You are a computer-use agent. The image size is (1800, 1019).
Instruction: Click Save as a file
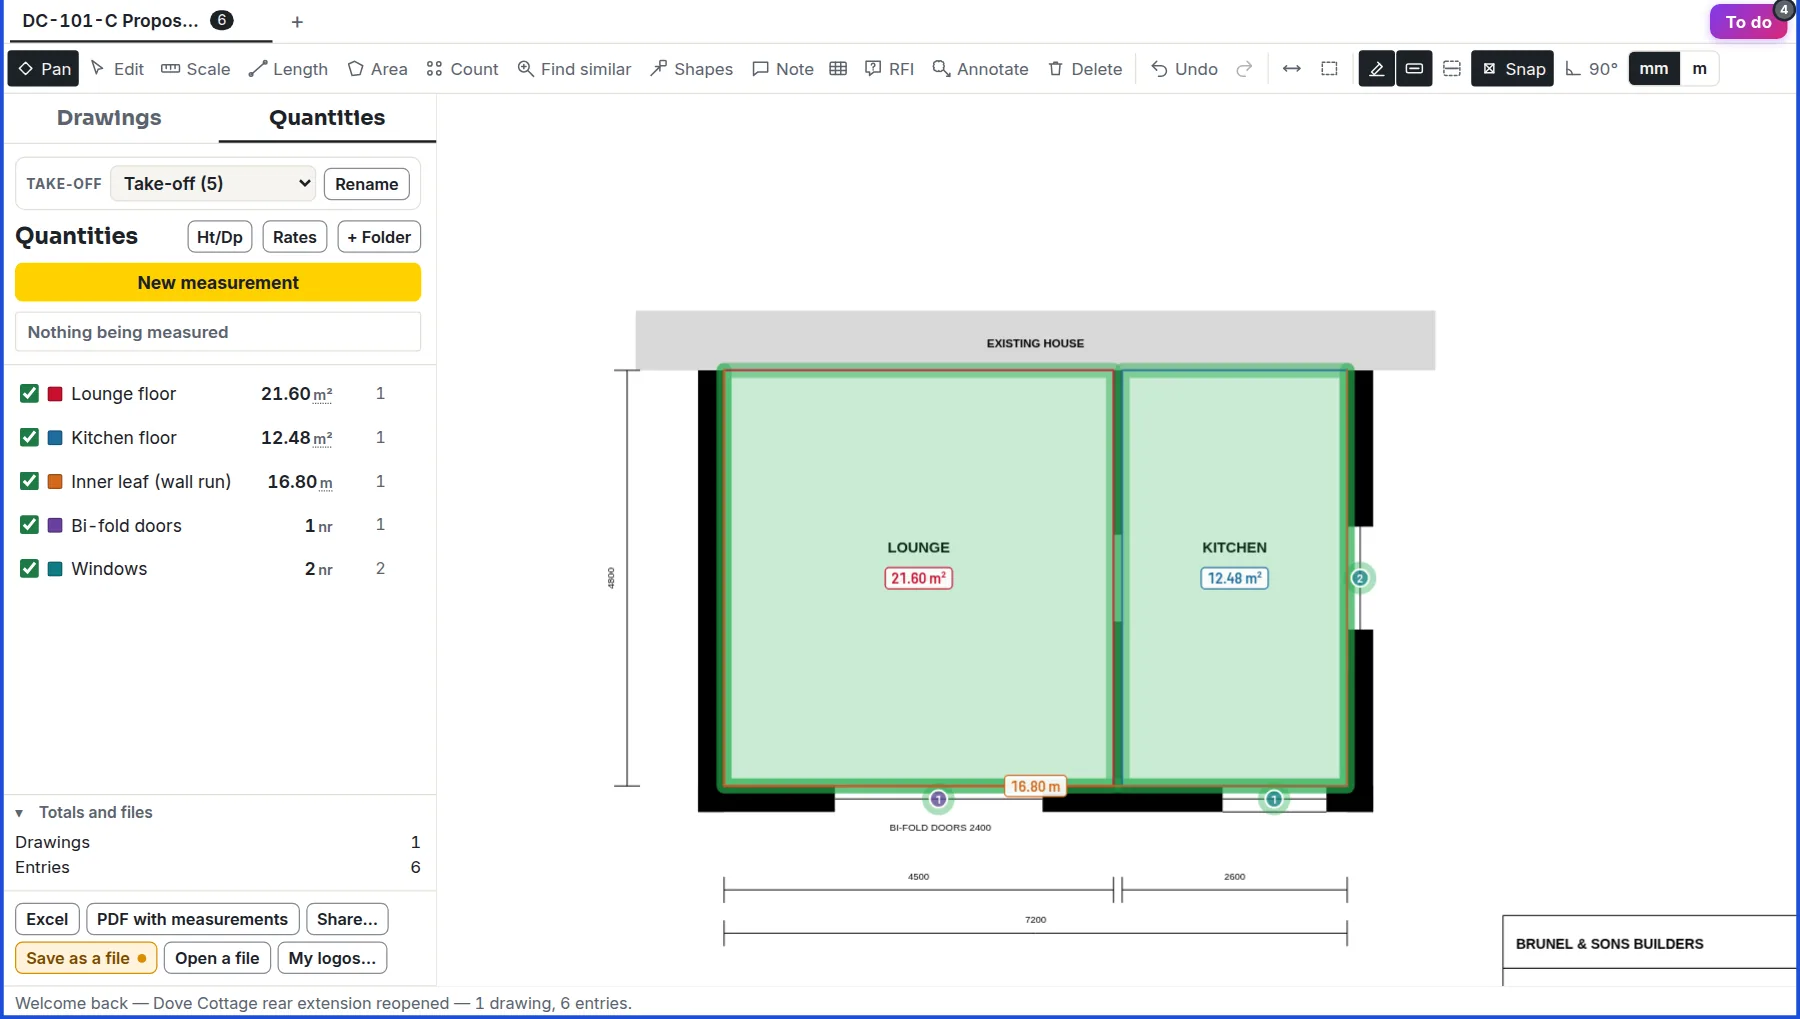pyautogui.click(x=86, y=958)
